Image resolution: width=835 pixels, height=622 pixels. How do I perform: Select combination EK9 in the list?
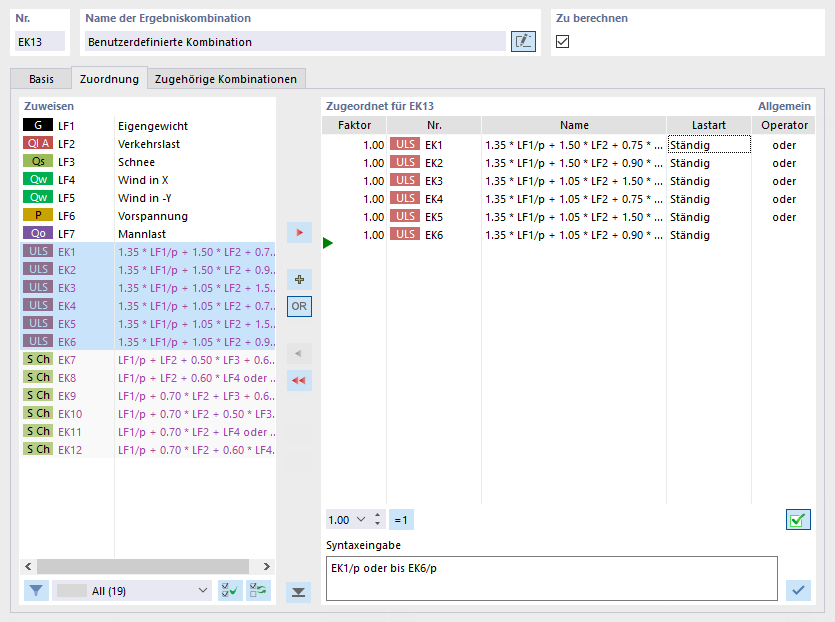pos(148,396)
